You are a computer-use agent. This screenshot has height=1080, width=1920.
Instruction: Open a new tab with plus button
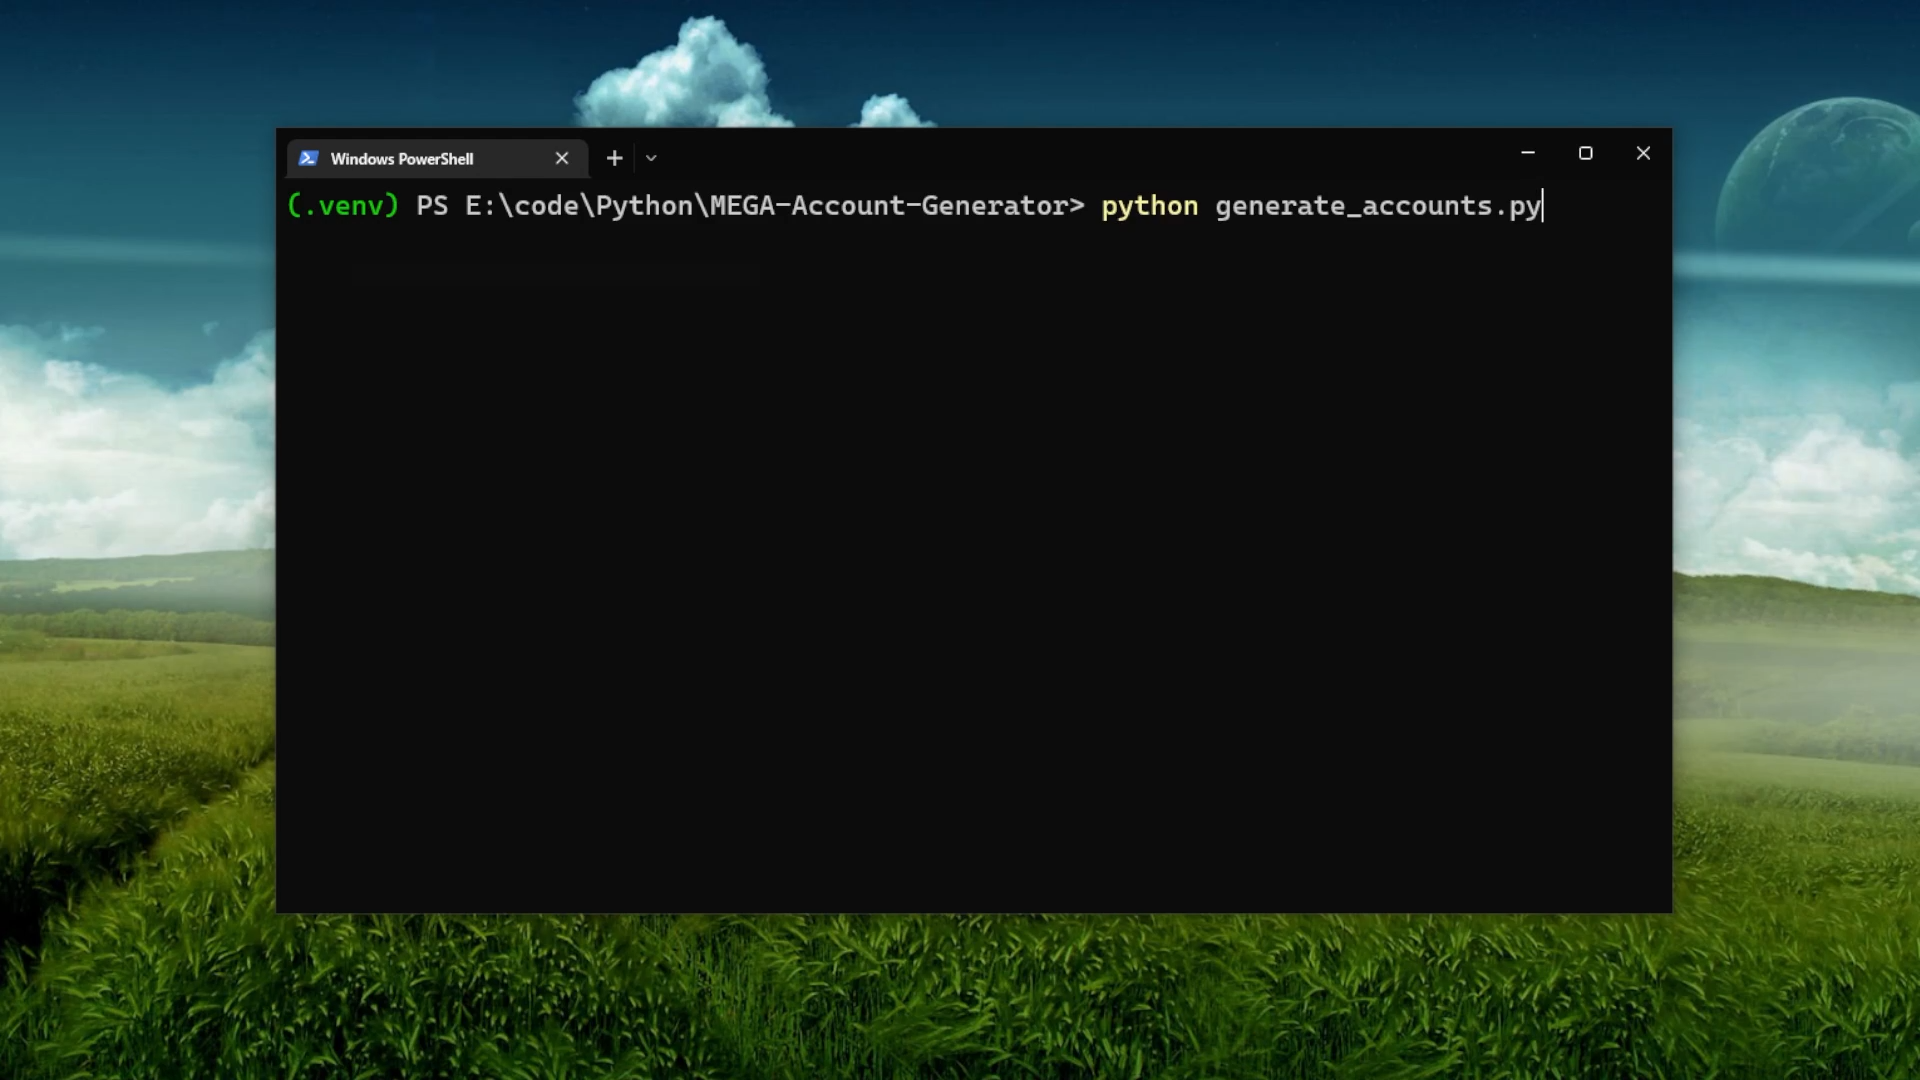click(614, 158)
